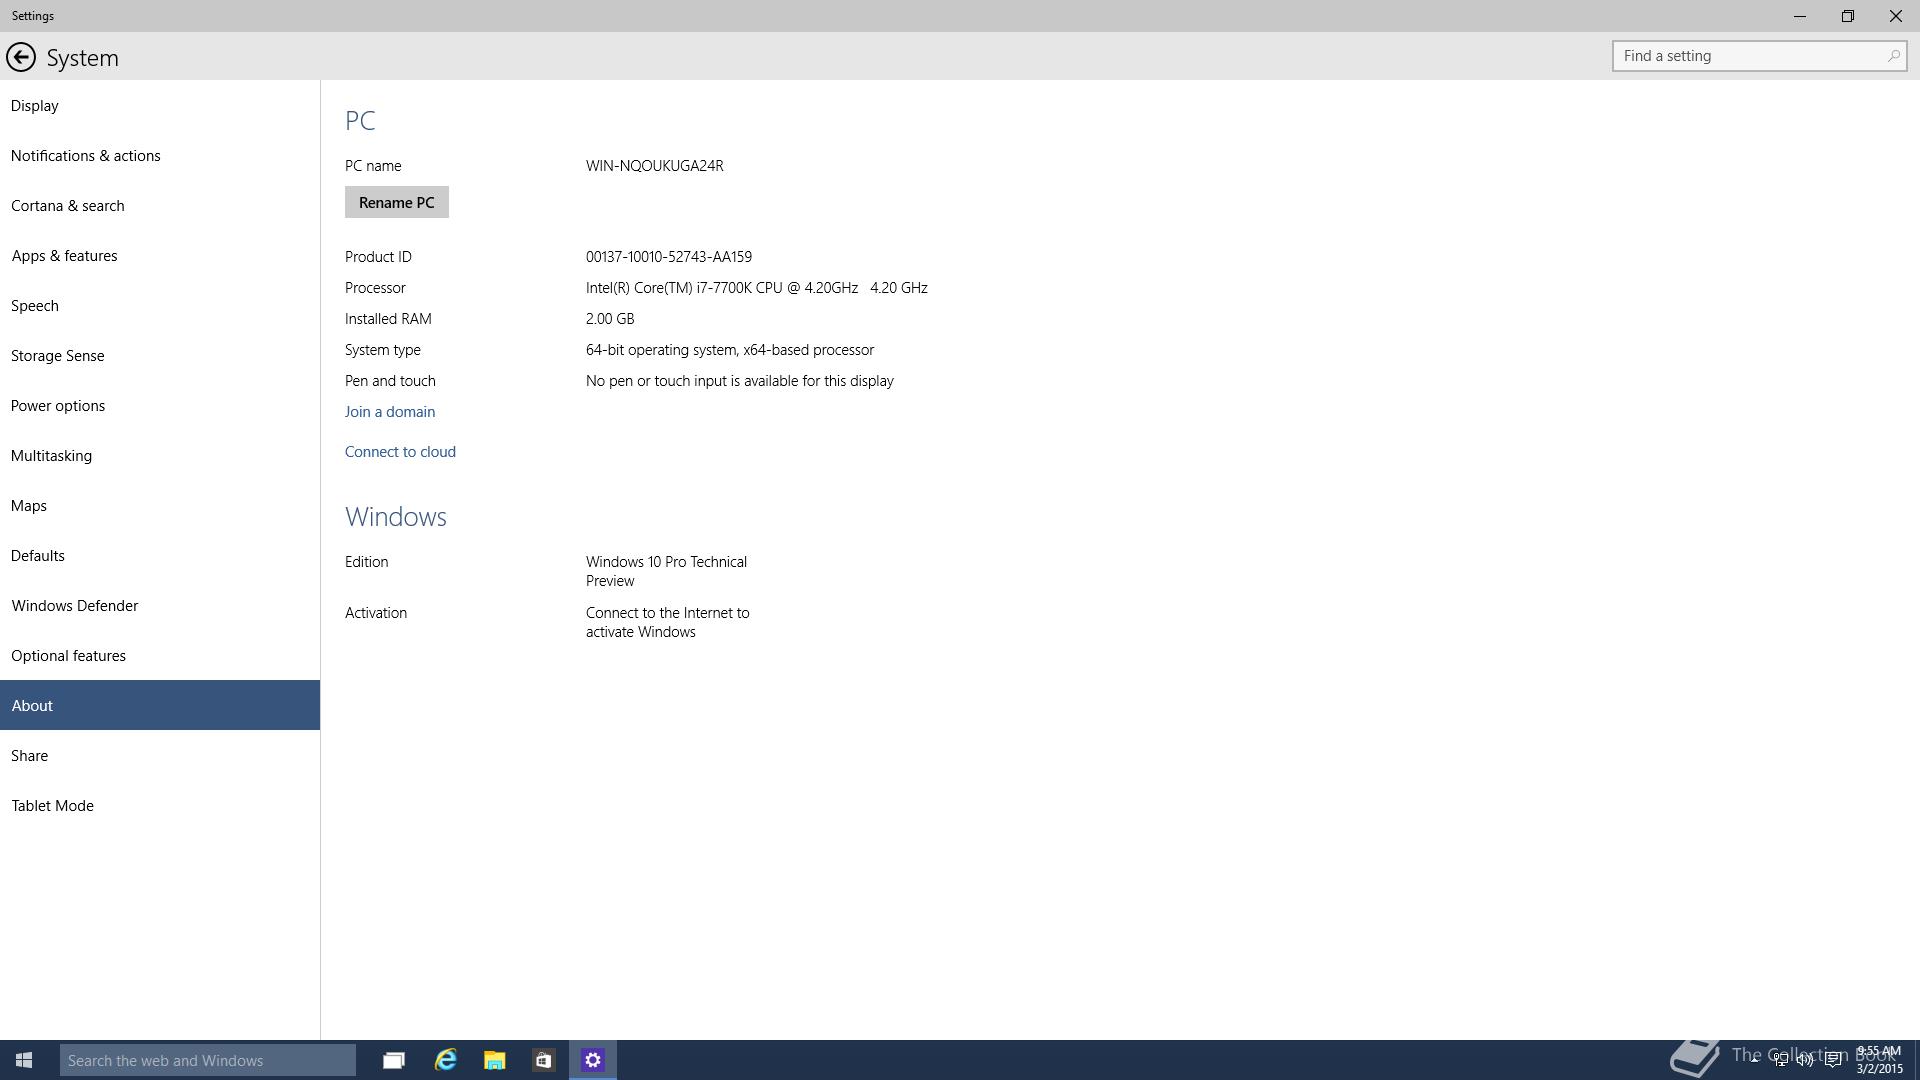The width and height of the screenshot is (1920, 1080).
Task: Click the search magnifier in Find a setting
Action: click(x=1893, y=56)
